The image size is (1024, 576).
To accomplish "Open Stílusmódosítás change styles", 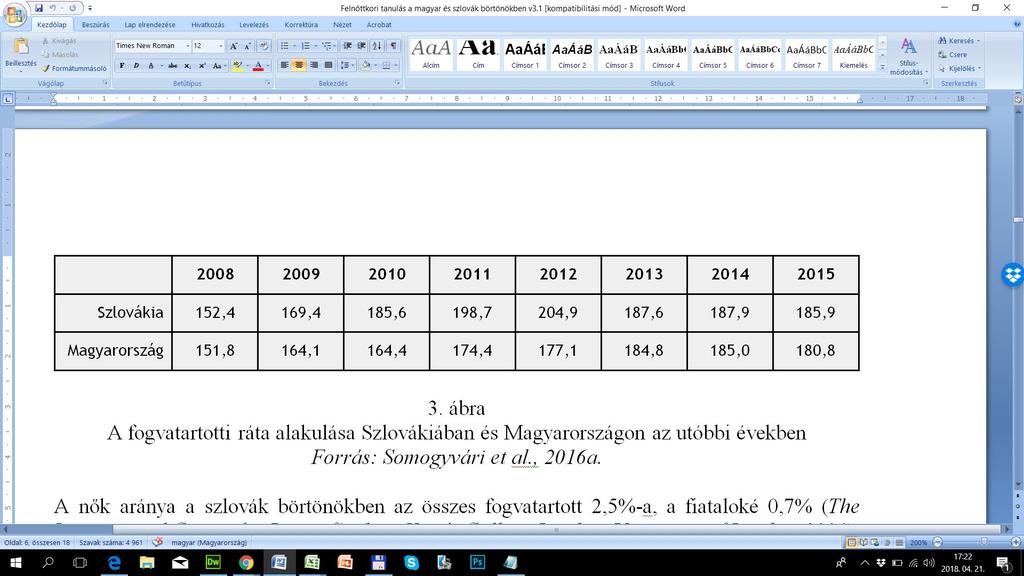I will 908,57.
